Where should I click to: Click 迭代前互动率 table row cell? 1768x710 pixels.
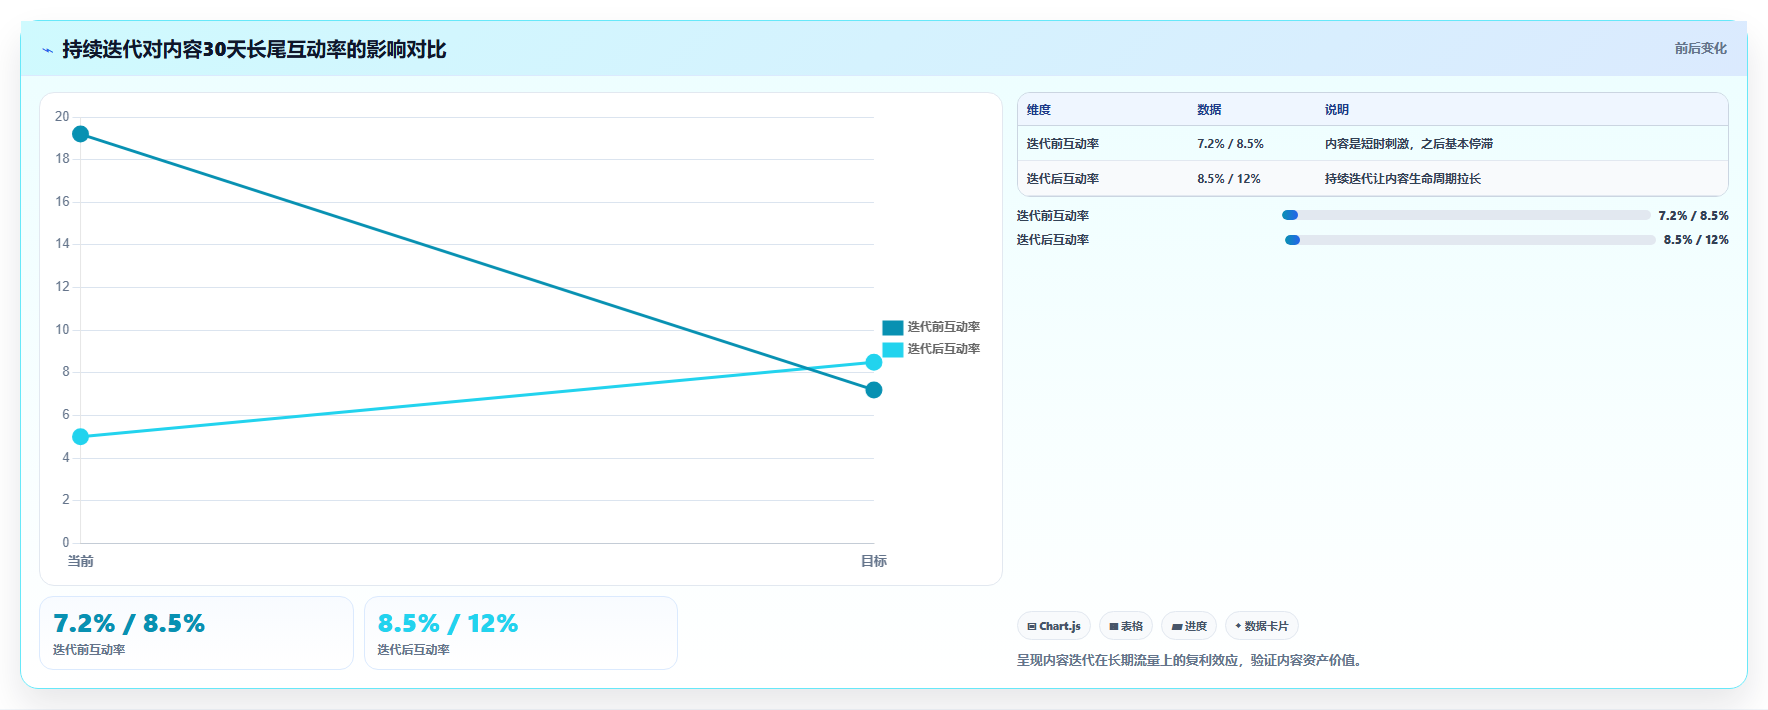1062,144
